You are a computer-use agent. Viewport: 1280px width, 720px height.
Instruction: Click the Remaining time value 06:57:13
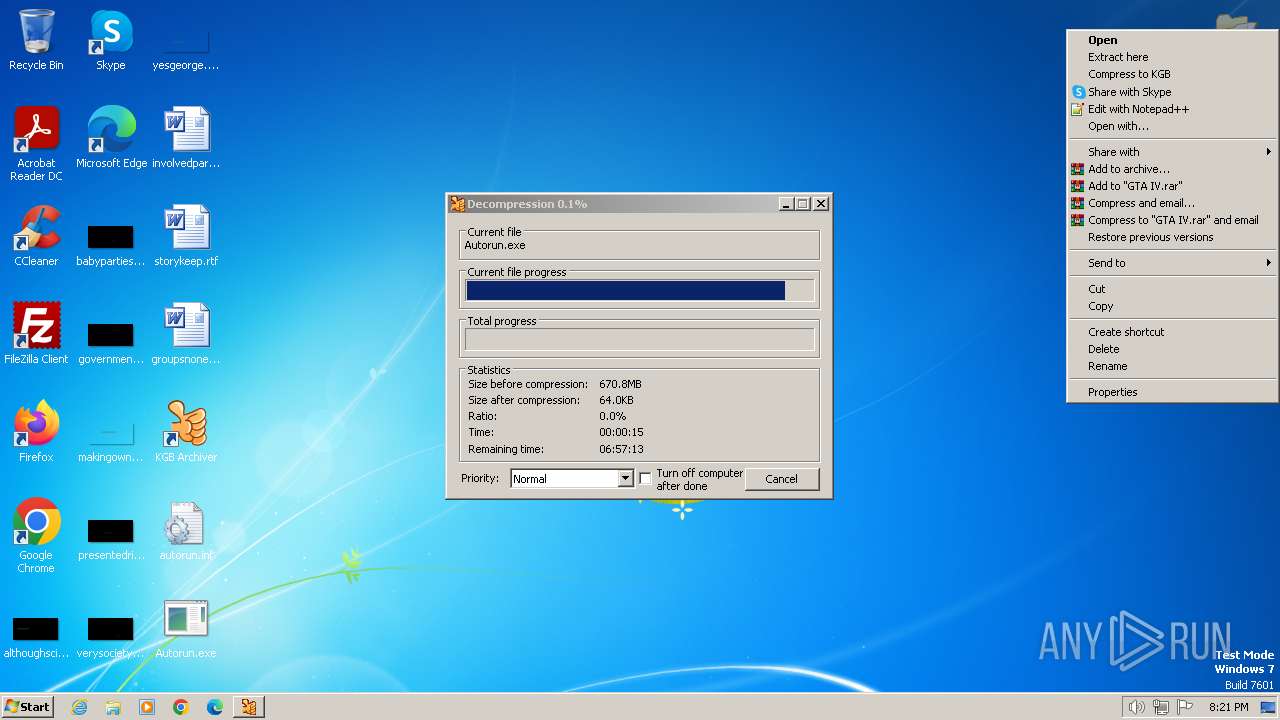click(621, 449)
